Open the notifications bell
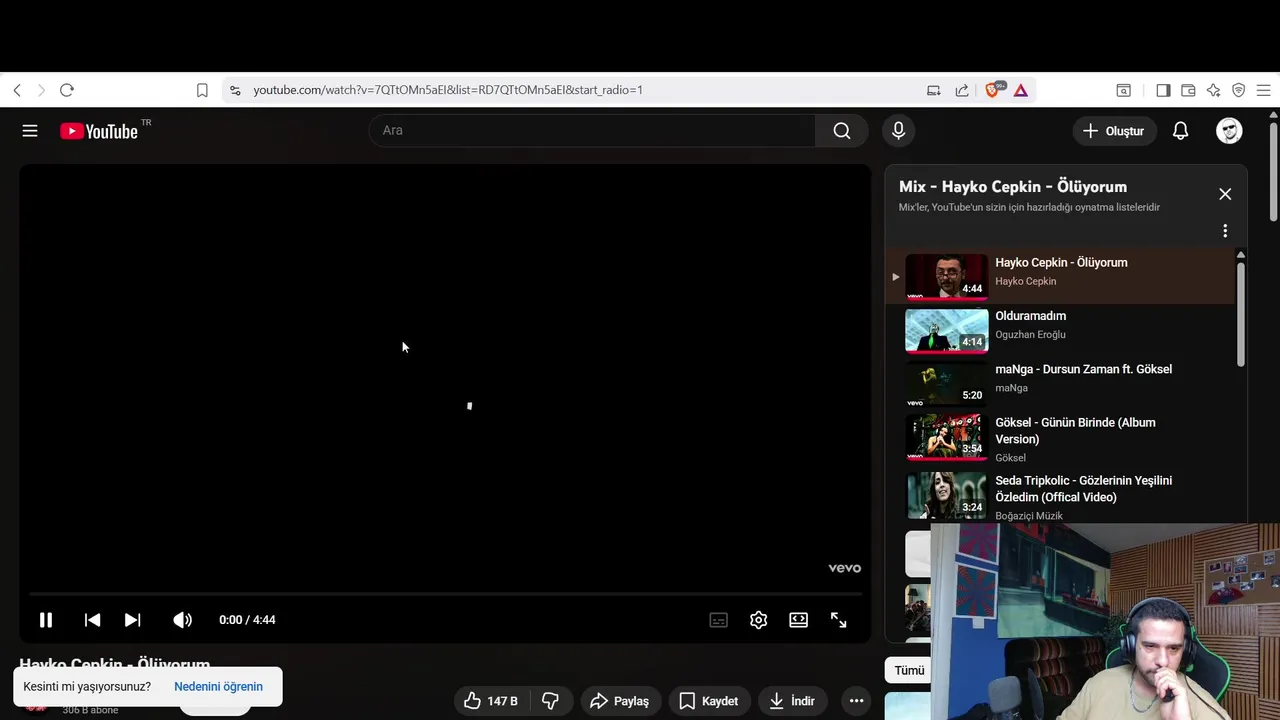 click(1180, 131)
